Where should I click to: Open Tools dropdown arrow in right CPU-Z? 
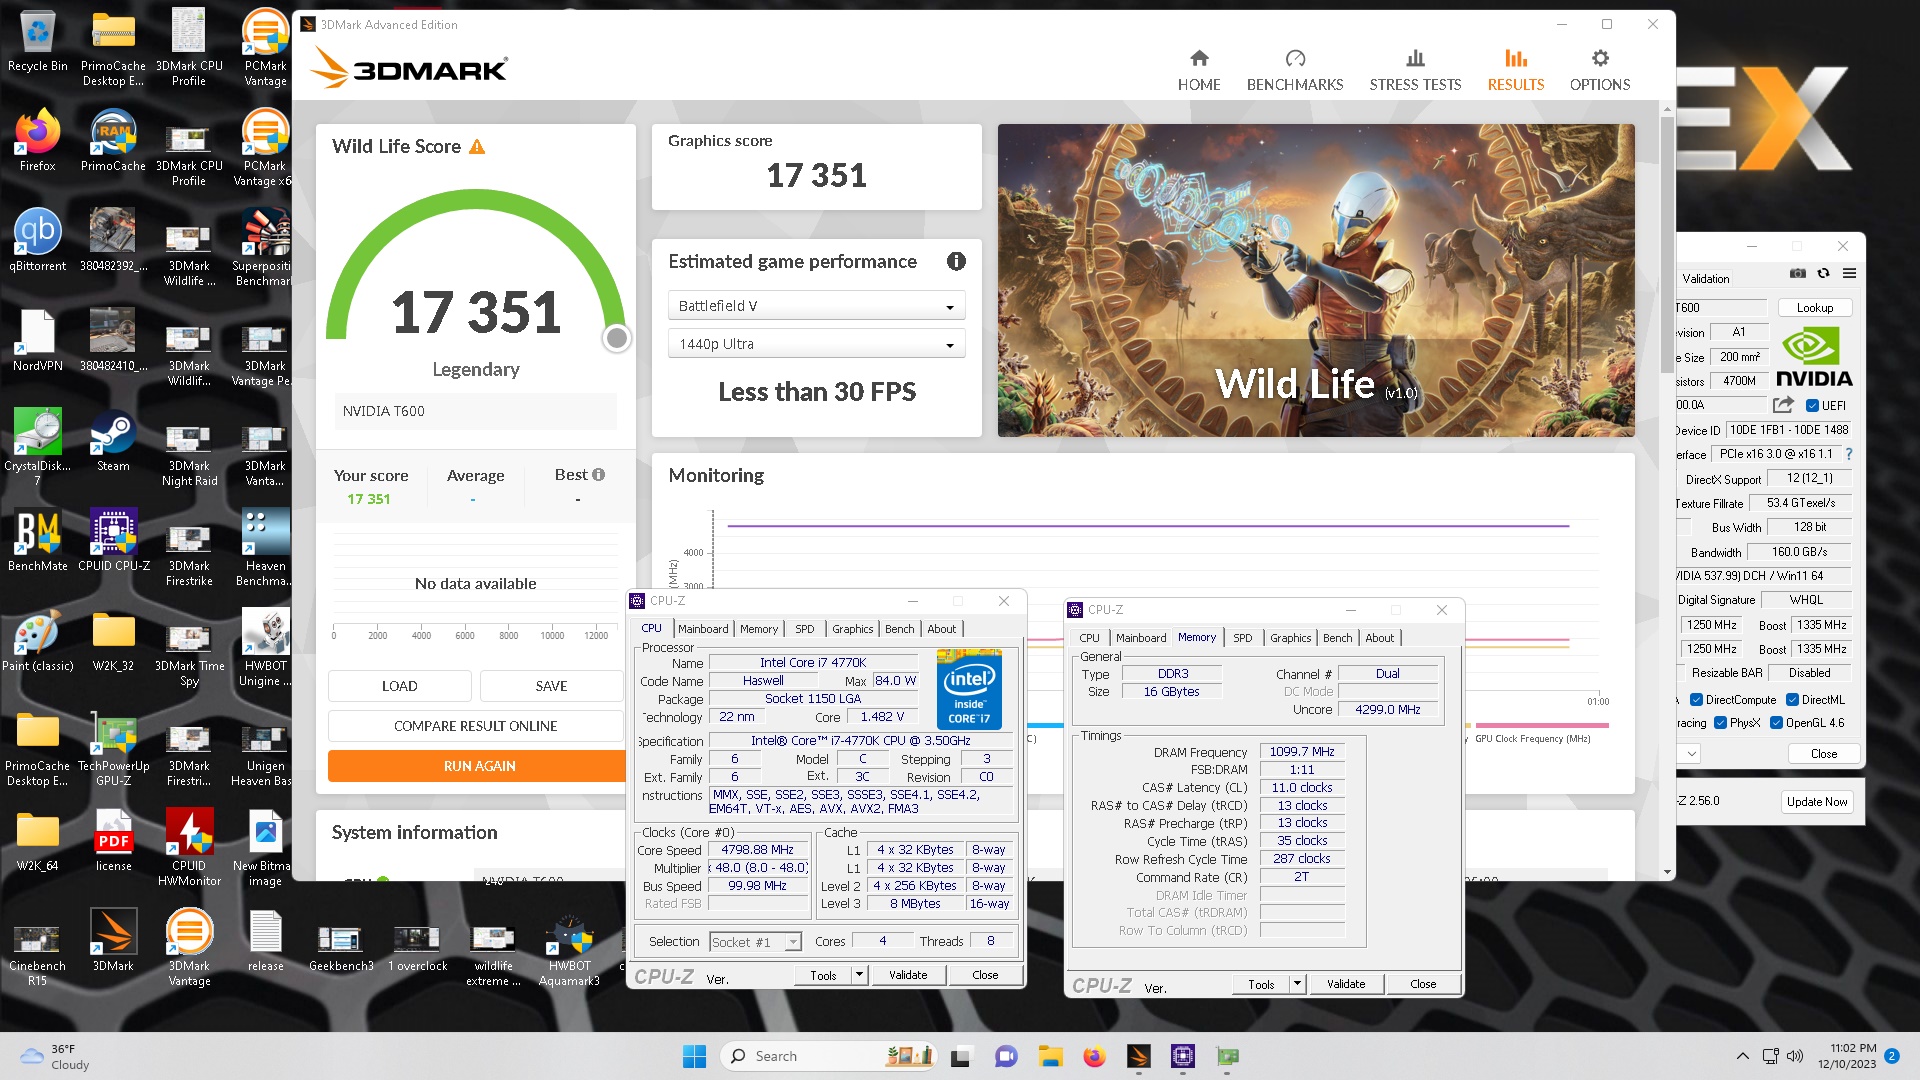coord(1297,984)
